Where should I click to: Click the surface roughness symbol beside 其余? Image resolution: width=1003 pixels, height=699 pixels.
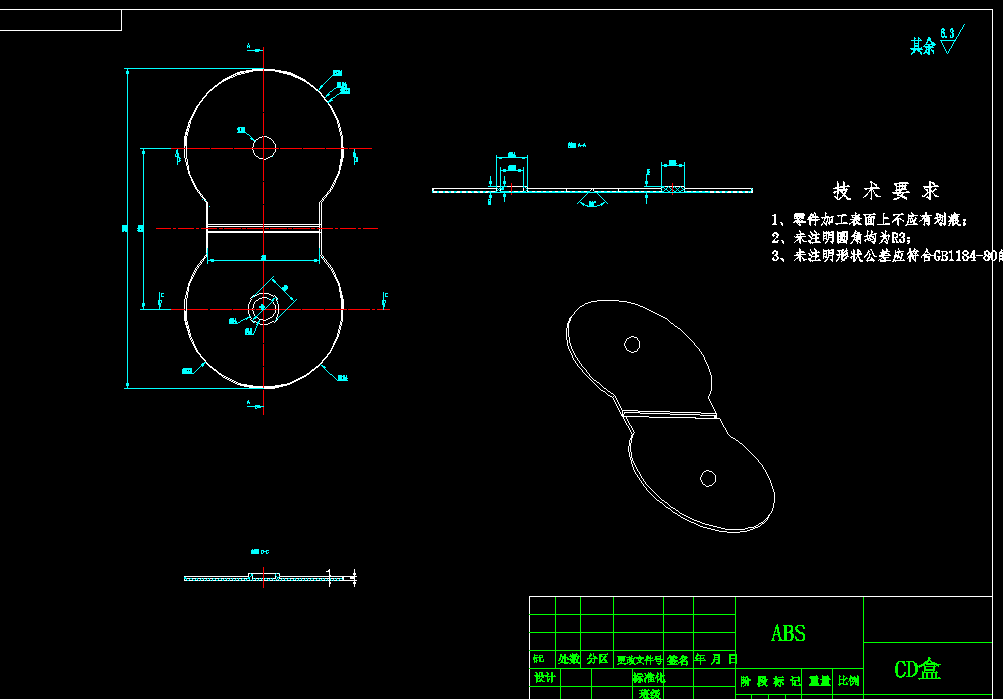tap(952, 40)
